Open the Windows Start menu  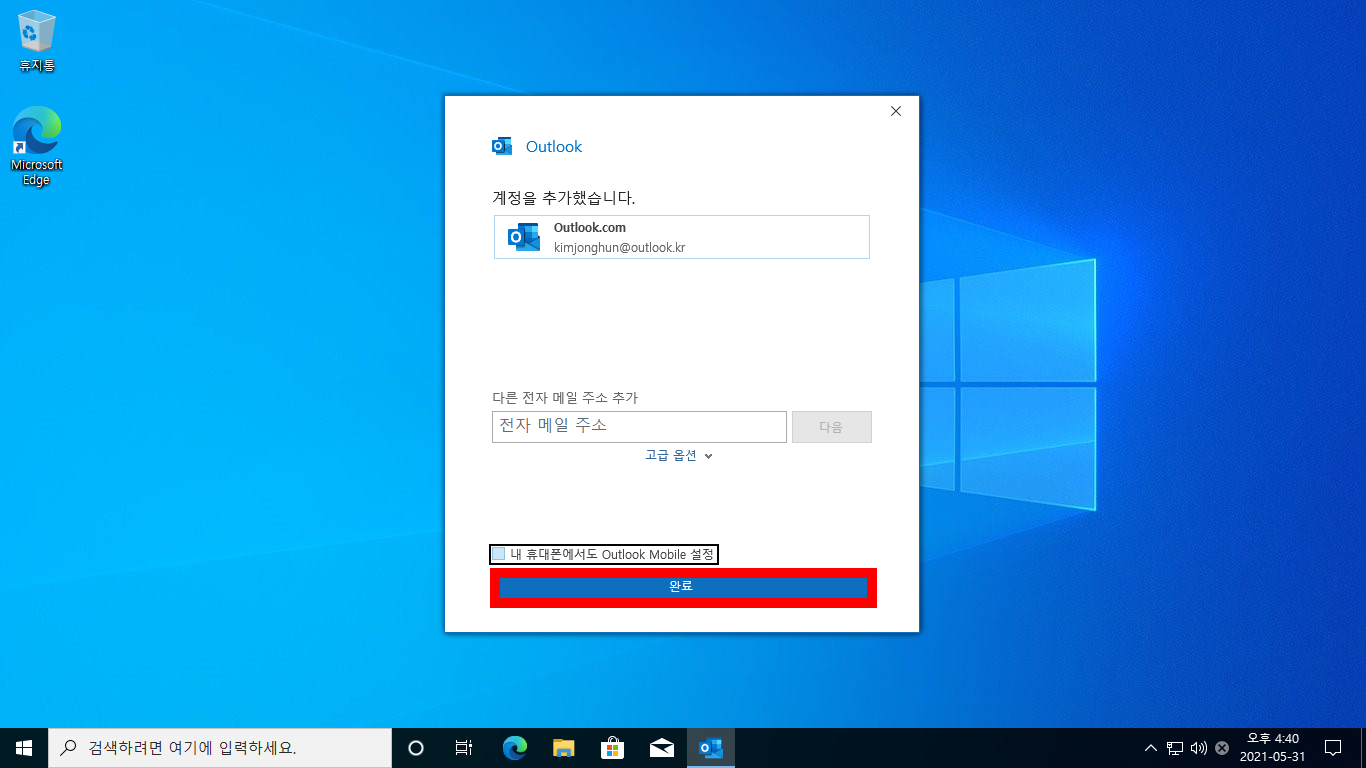pos(24,748)
